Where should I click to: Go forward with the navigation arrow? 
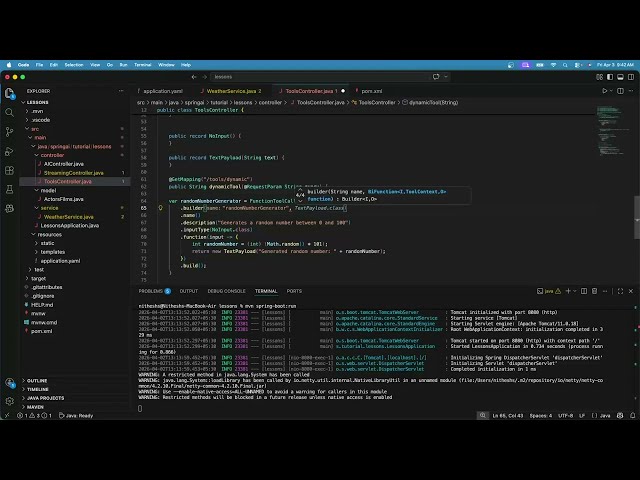(204, 77)
